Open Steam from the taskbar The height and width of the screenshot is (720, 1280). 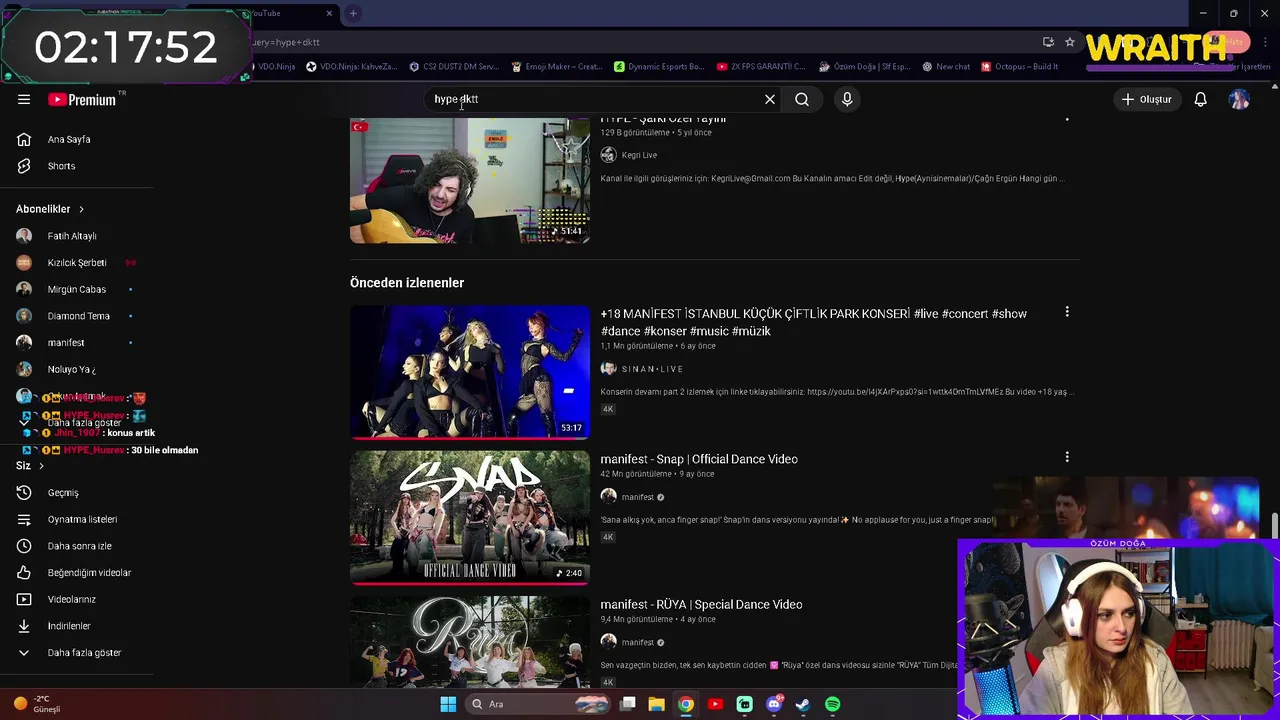(802, 704)
